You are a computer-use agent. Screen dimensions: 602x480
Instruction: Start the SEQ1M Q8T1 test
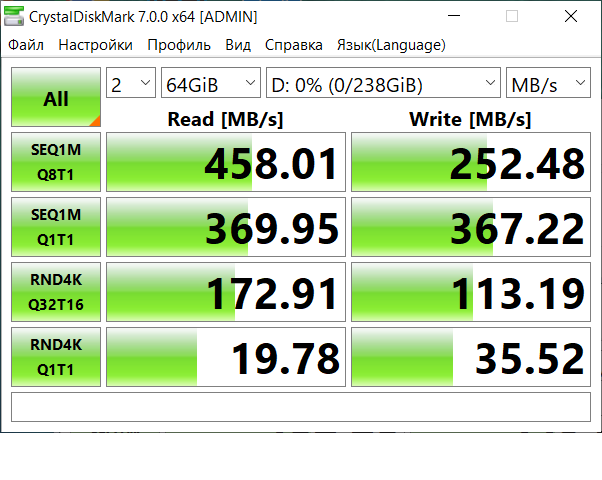[56, 162]
